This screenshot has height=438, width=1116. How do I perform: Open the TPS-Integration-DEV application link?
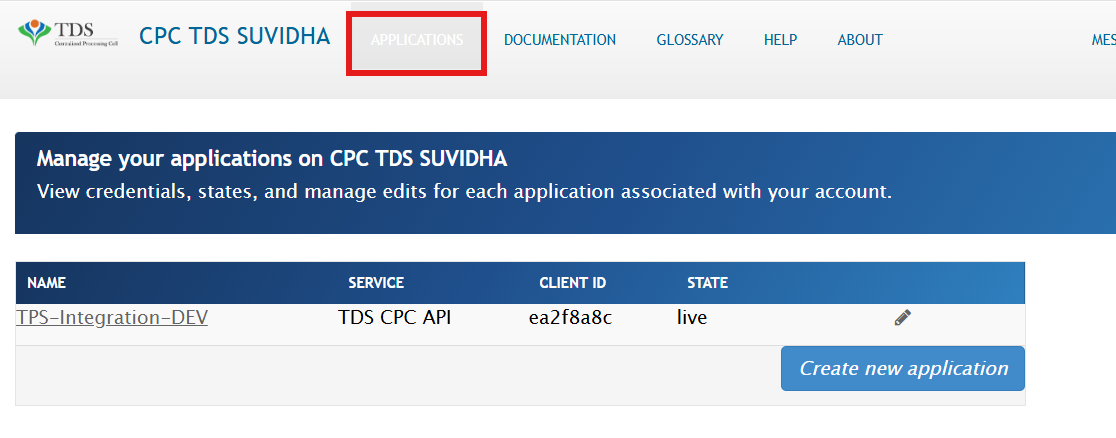point(112,318)
